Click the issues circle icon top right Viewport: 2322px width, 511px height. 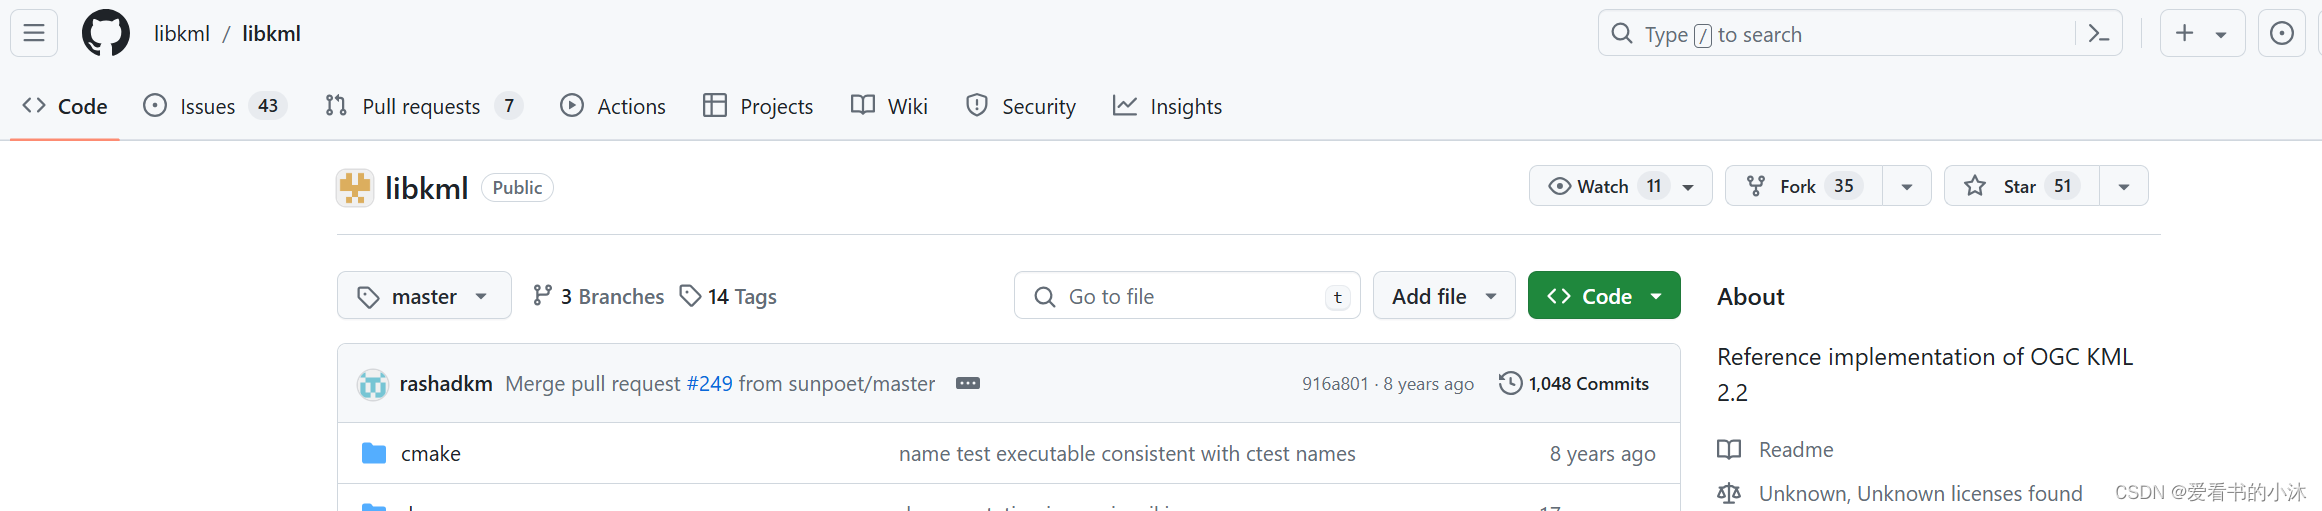[x=2282, y=34]
